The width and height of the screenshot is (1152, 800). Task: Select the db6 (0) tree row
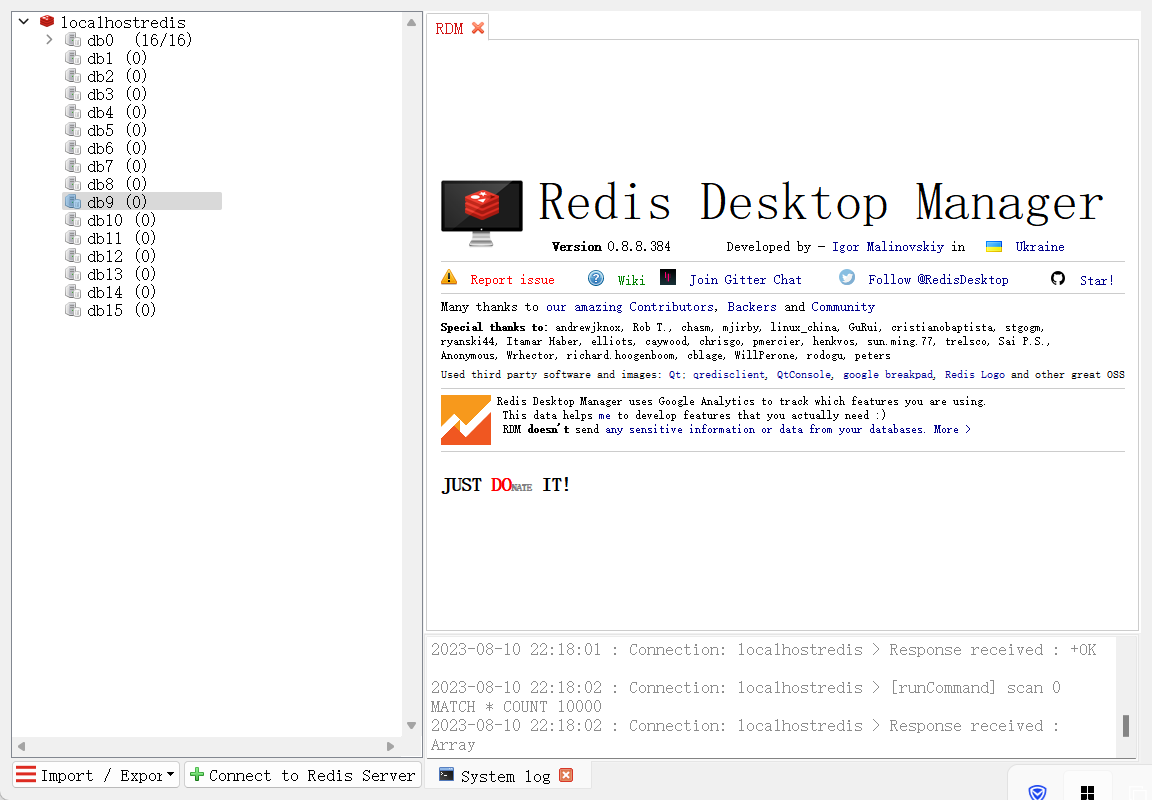[117, 148]
